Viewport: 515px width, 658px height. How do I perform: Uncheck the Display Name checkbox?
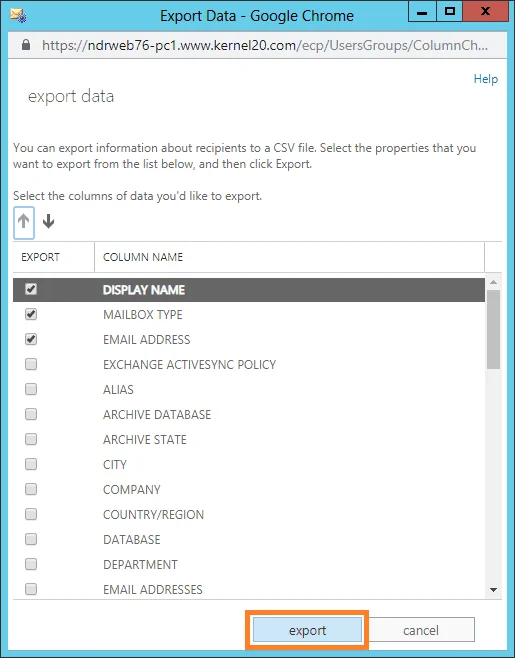coord(31,289)
